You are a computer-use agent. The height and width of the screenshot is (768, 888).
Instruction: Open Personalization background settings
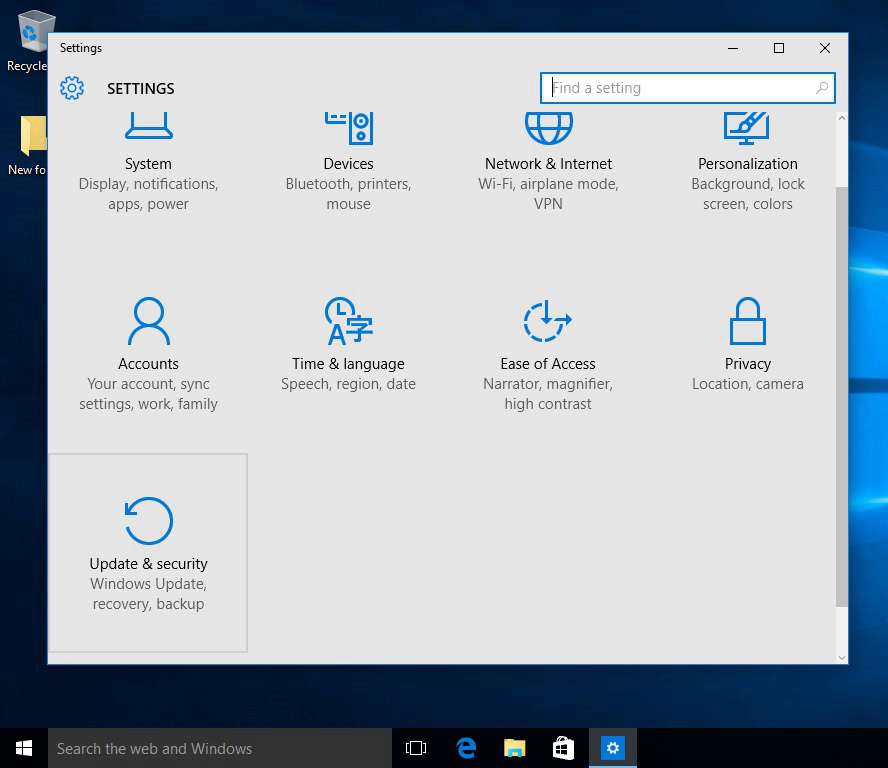(748, 160)
